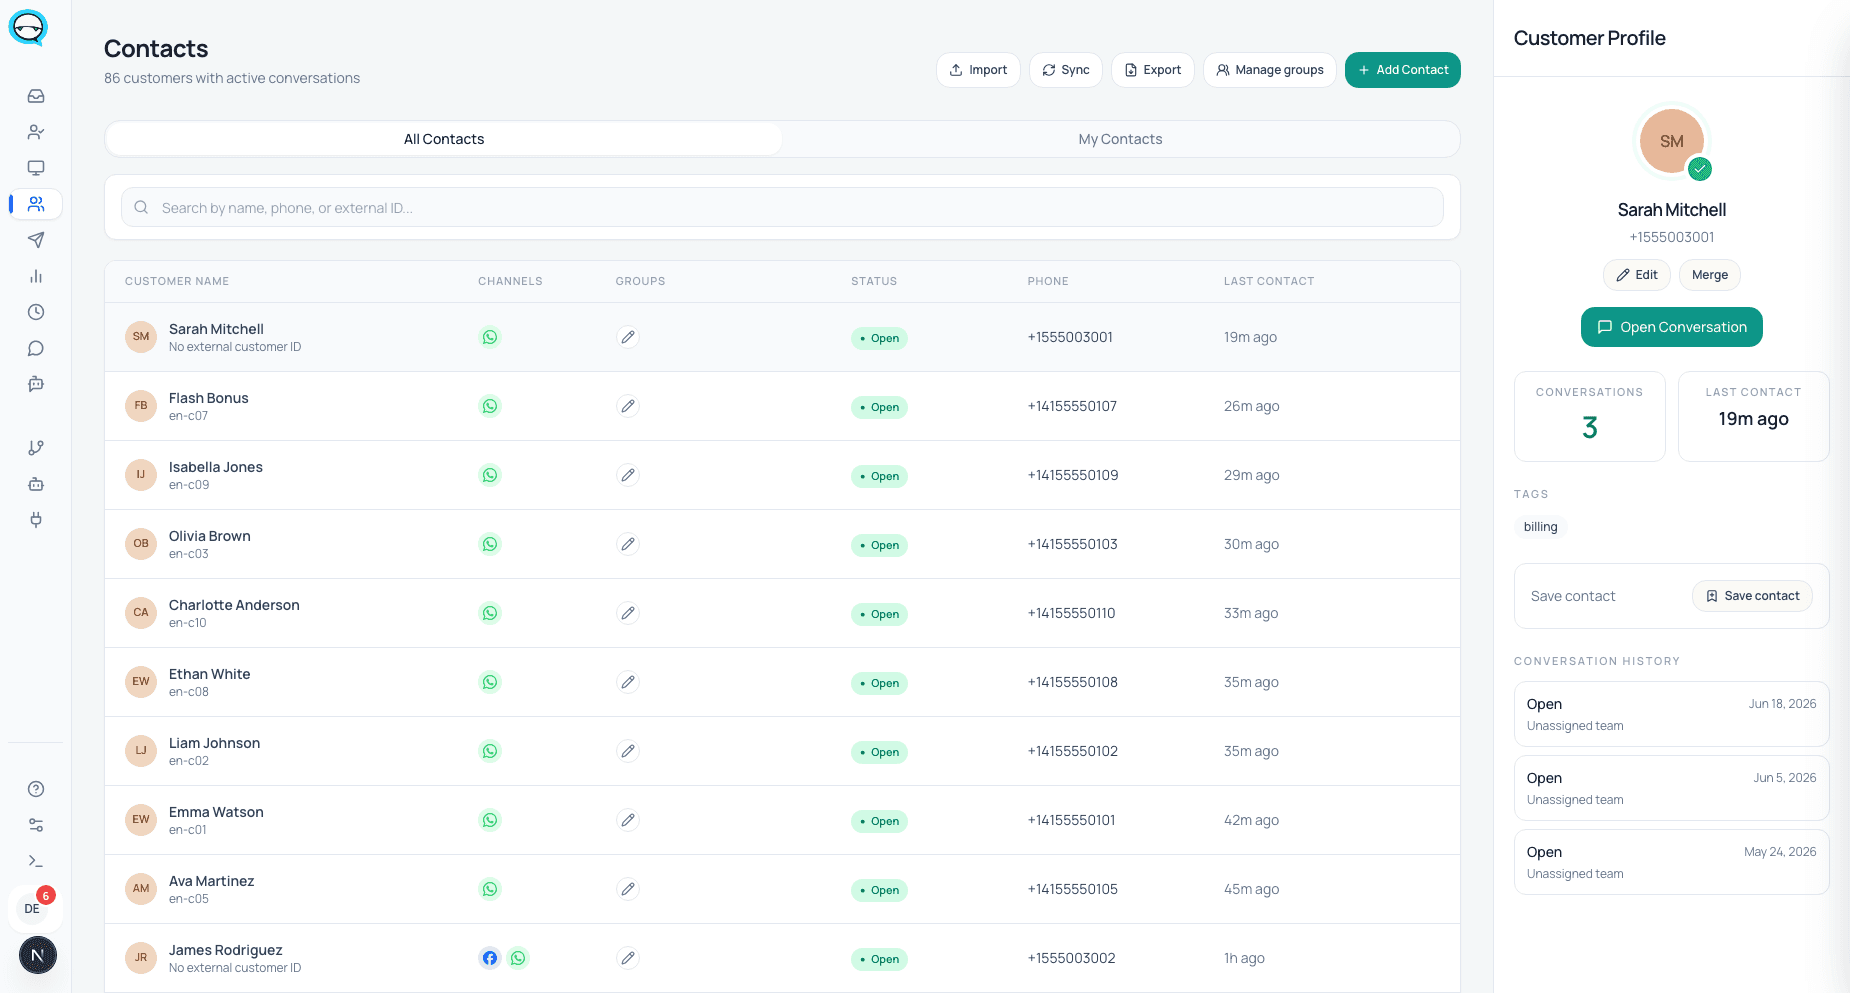Click the Import button

[x=978, y=70]
